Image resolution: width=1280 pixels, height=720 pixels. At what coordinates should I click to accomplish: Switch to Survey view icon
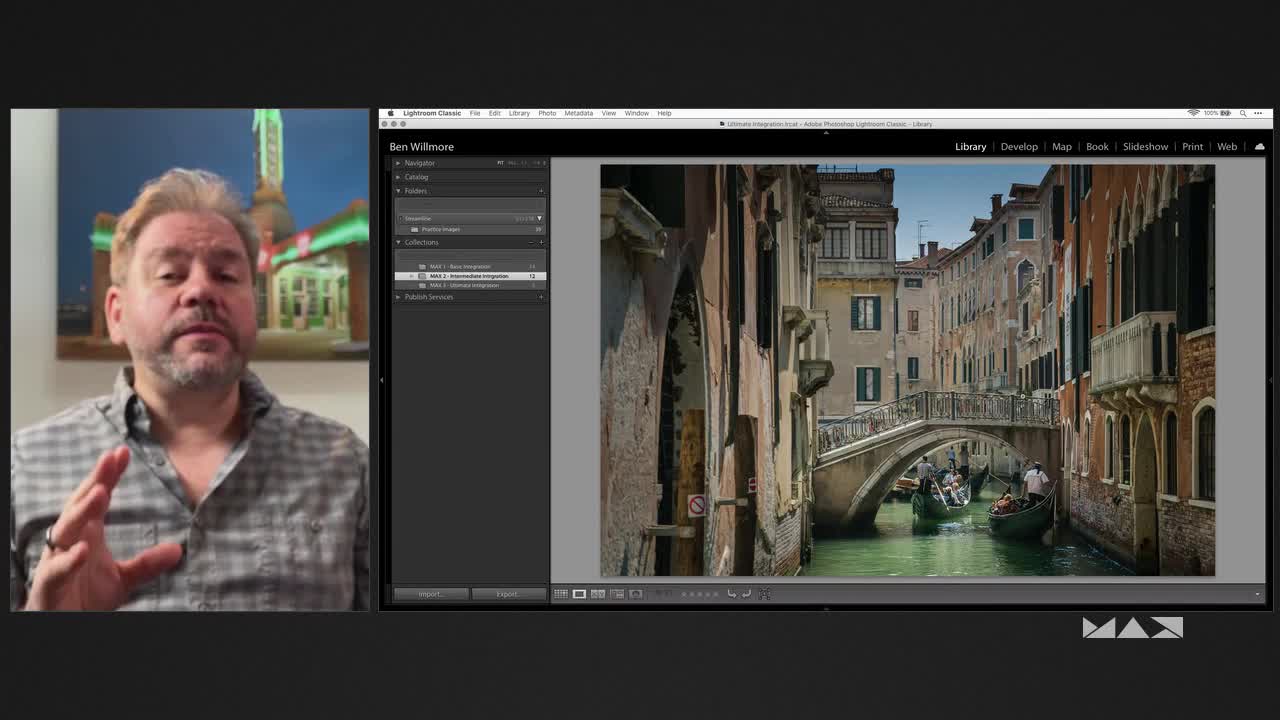[617, 594]
